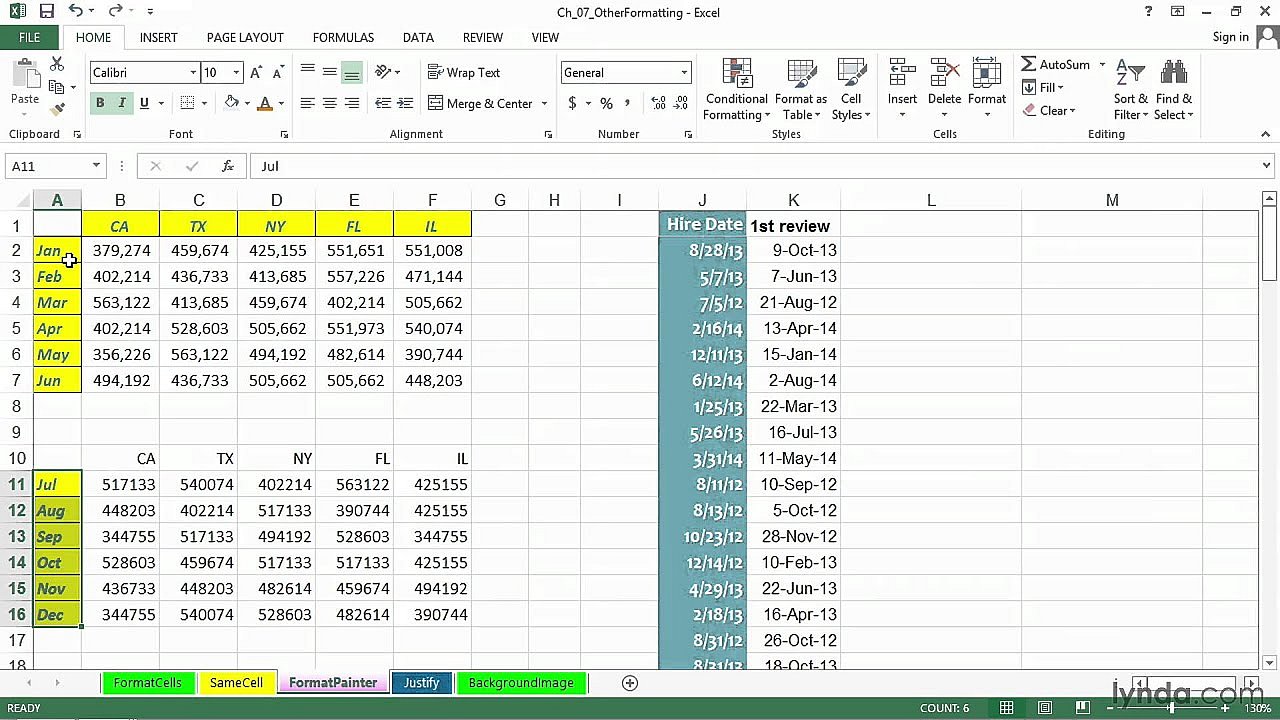Click the Increase Font Size icon
Viewport: 1280px width, 720px height.
[x=256, y=73]
